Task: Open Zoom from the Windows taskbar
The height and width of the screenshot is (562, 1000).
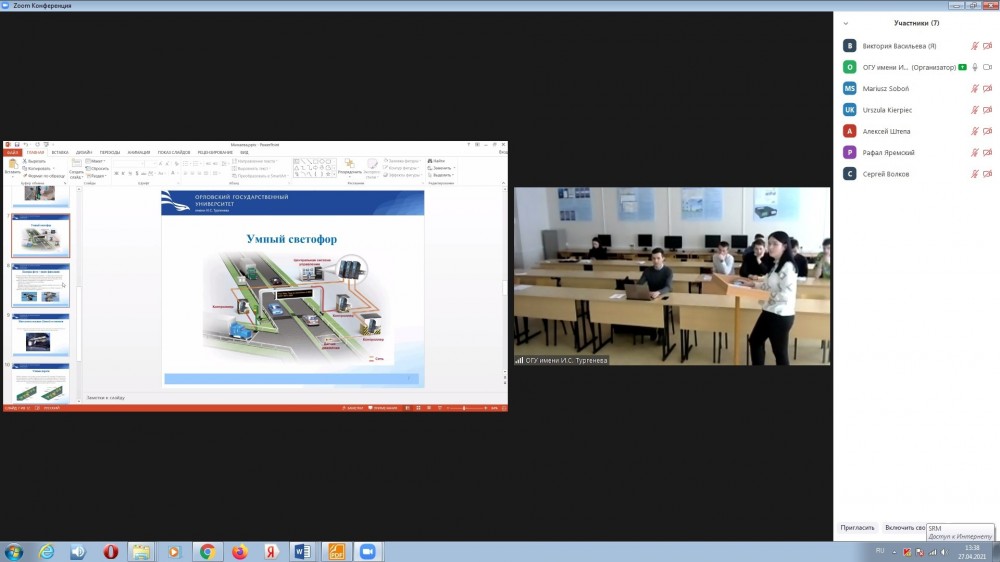Action: click(366, 551)
